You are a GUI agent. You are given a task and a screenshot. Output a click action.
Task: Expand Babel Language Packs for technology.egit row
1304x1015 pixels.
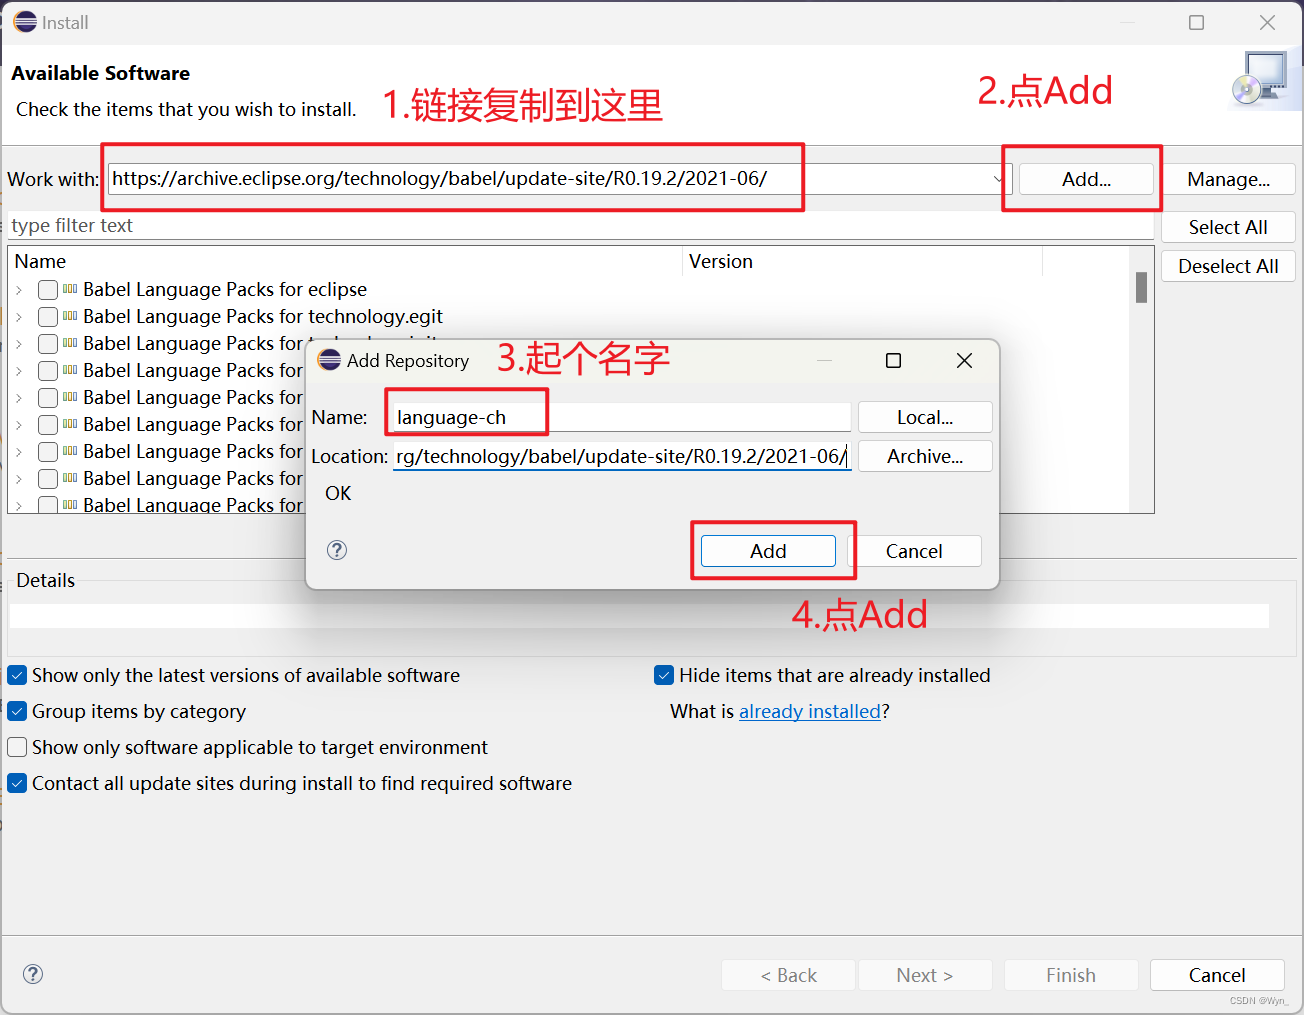pyautogui.click(x=19, y=317)
